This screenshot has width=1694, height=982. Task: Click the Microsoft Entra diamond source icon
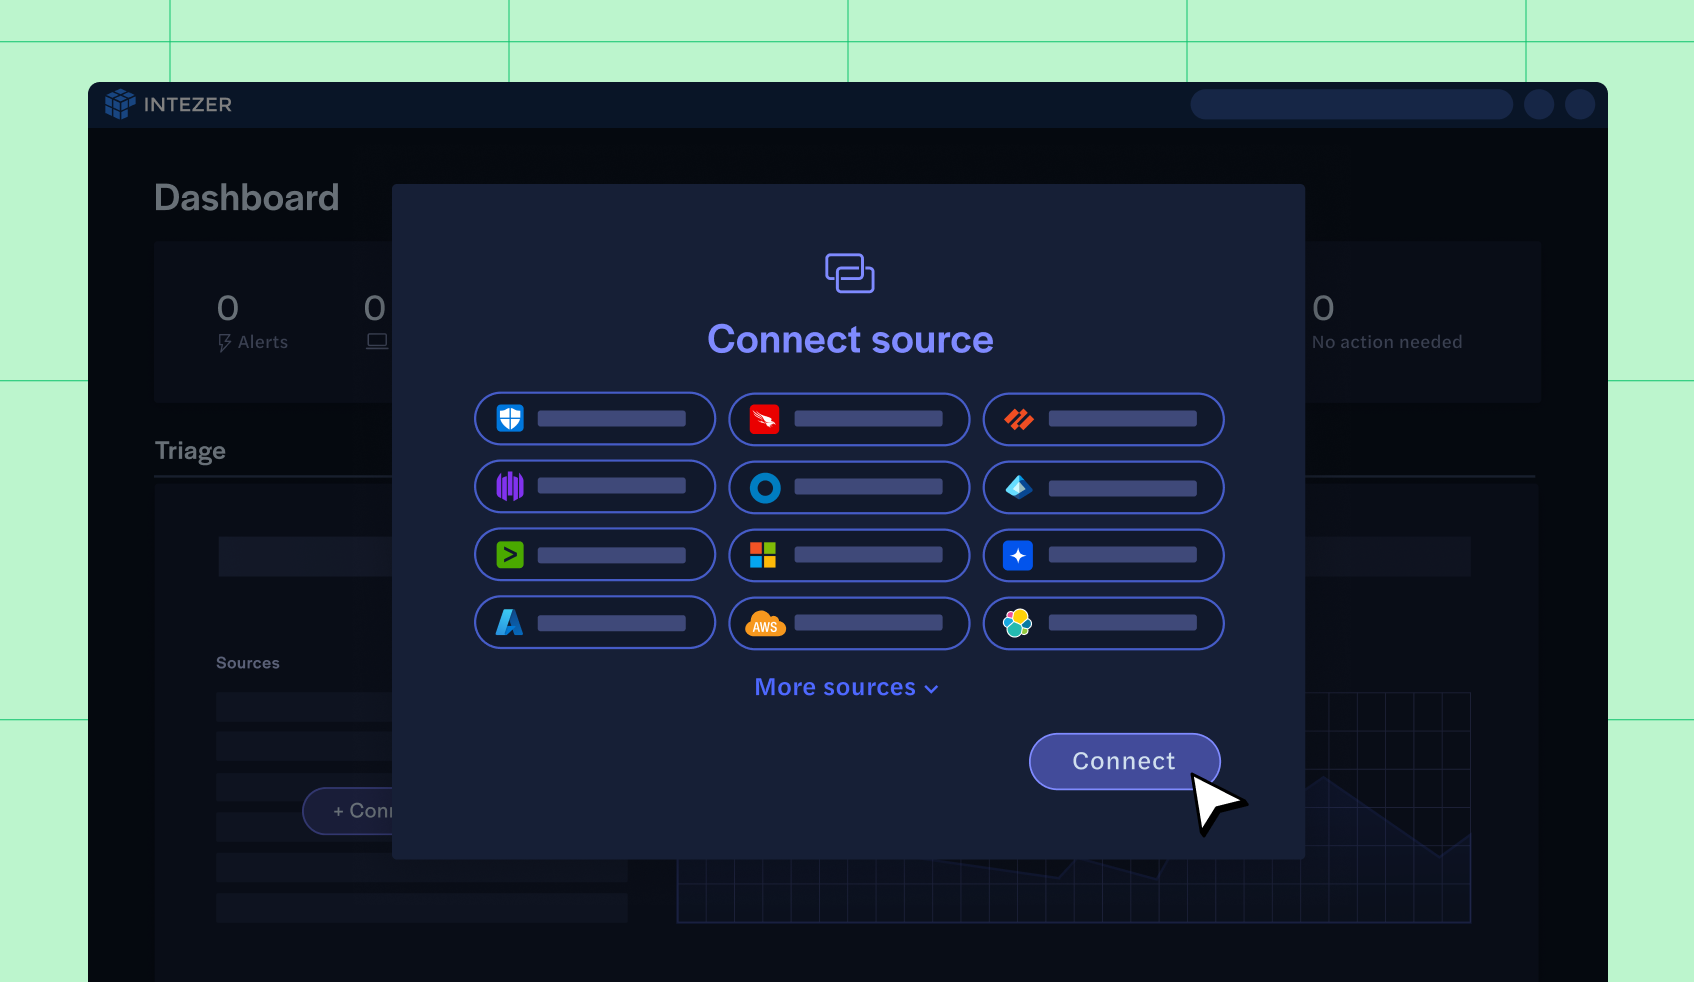click(1018, 487)
